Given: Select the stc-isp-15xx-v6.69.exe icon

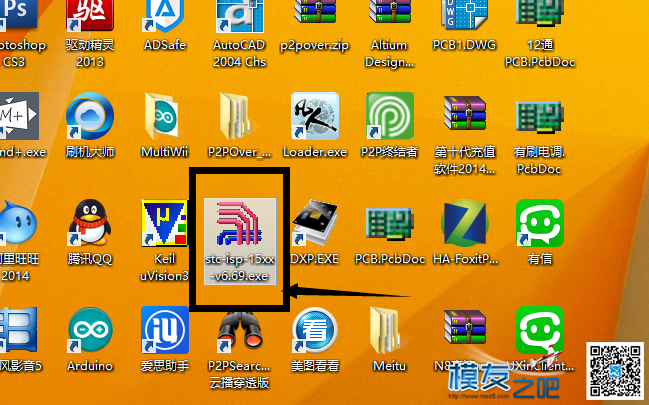Looking at the screenshot, I should pos(240,241).
